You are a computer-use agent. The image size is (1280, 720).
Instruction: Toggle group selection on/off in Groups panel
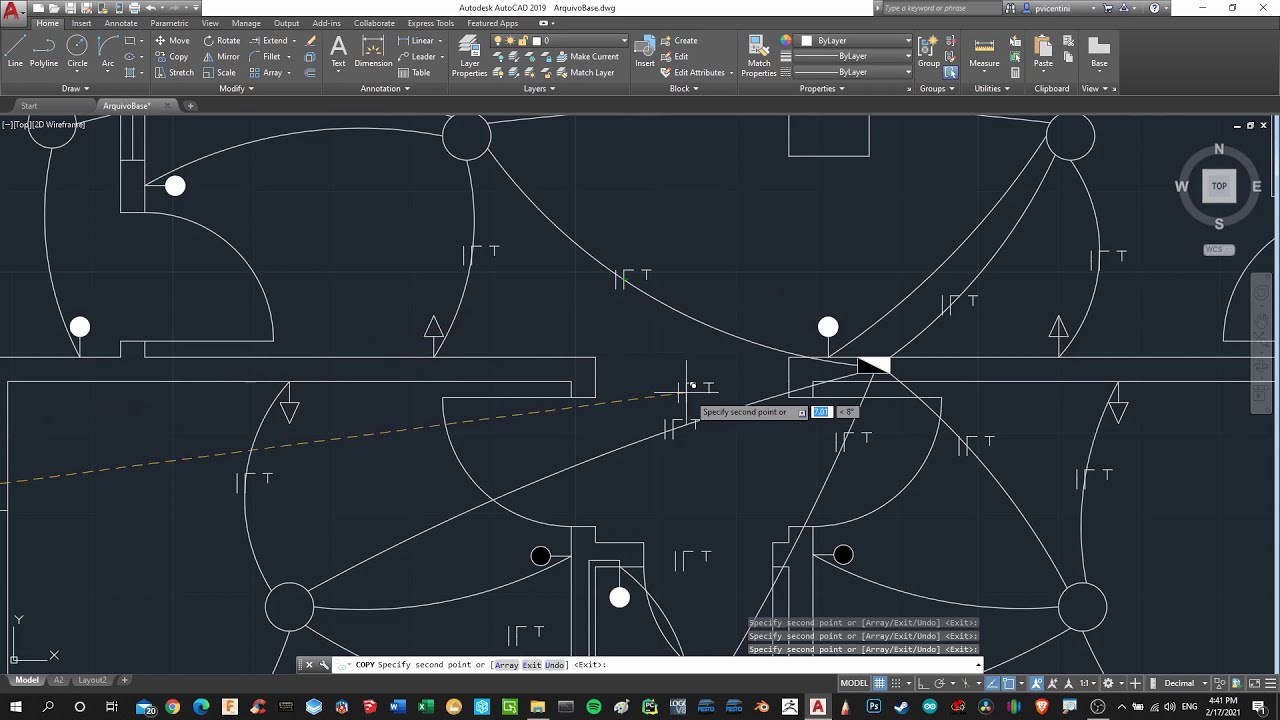click(x=950, y=73)
